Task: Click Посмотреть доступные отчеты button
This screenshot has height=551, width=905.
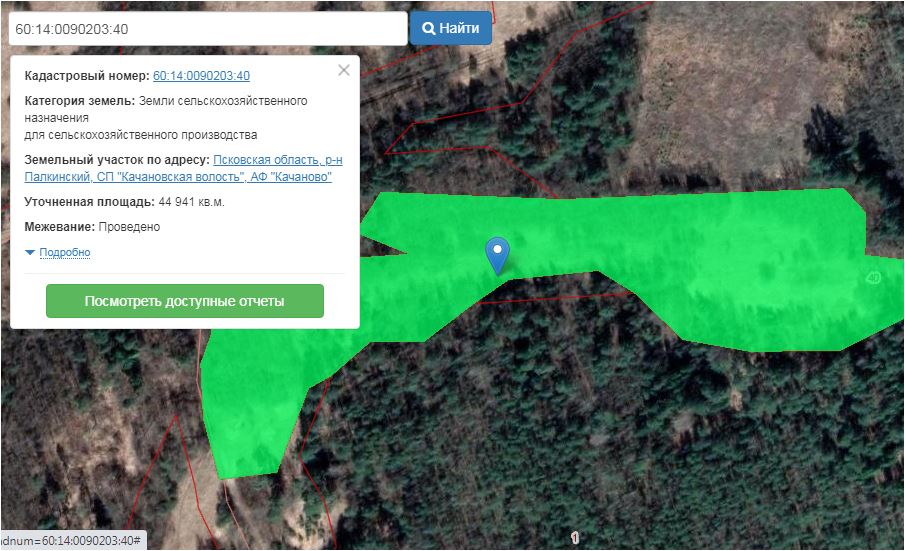Action: [185, 301]
